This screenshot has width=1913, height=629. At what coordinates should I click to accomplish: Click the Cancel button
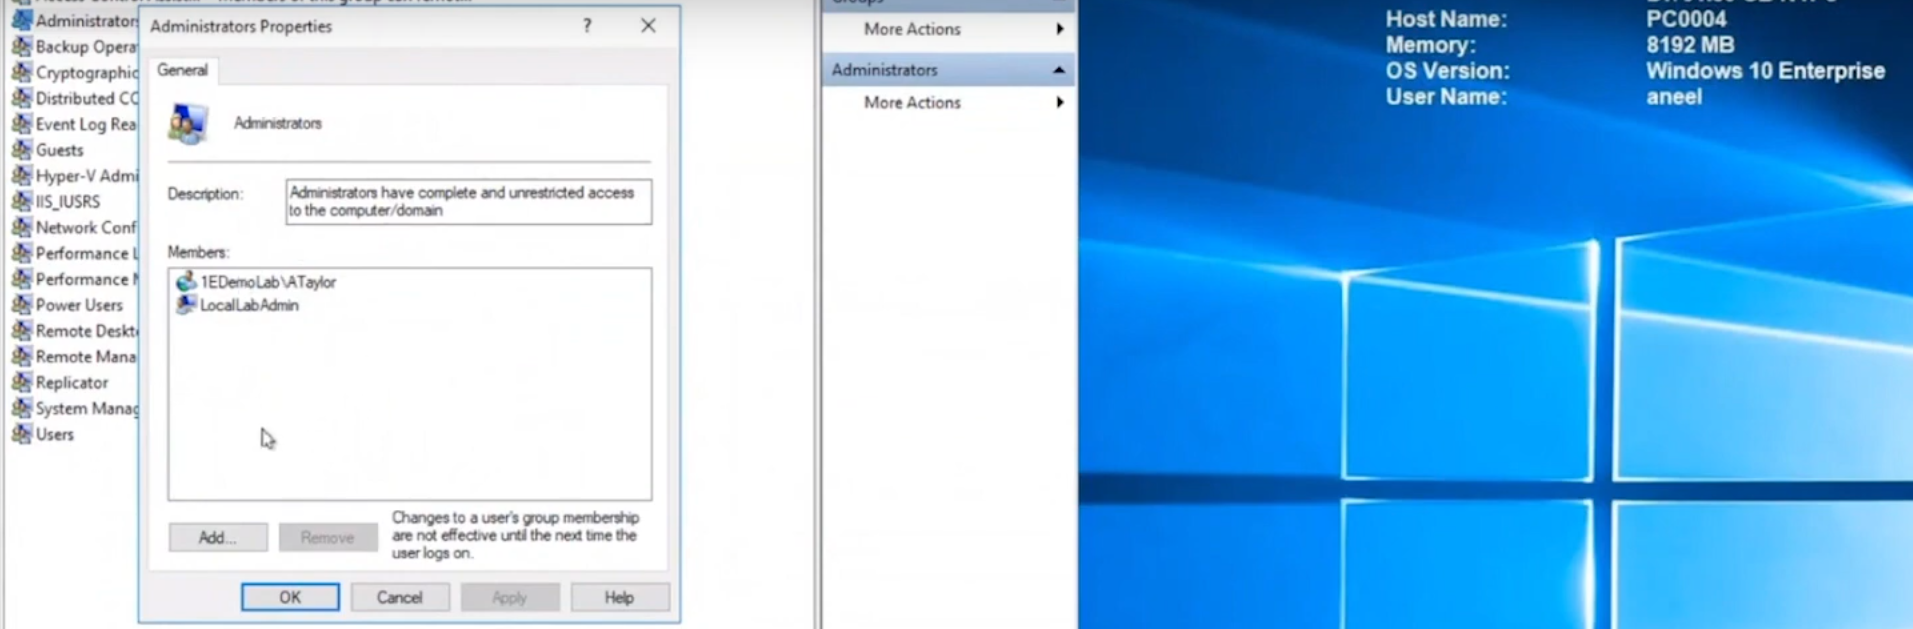(x=399, y=597)
